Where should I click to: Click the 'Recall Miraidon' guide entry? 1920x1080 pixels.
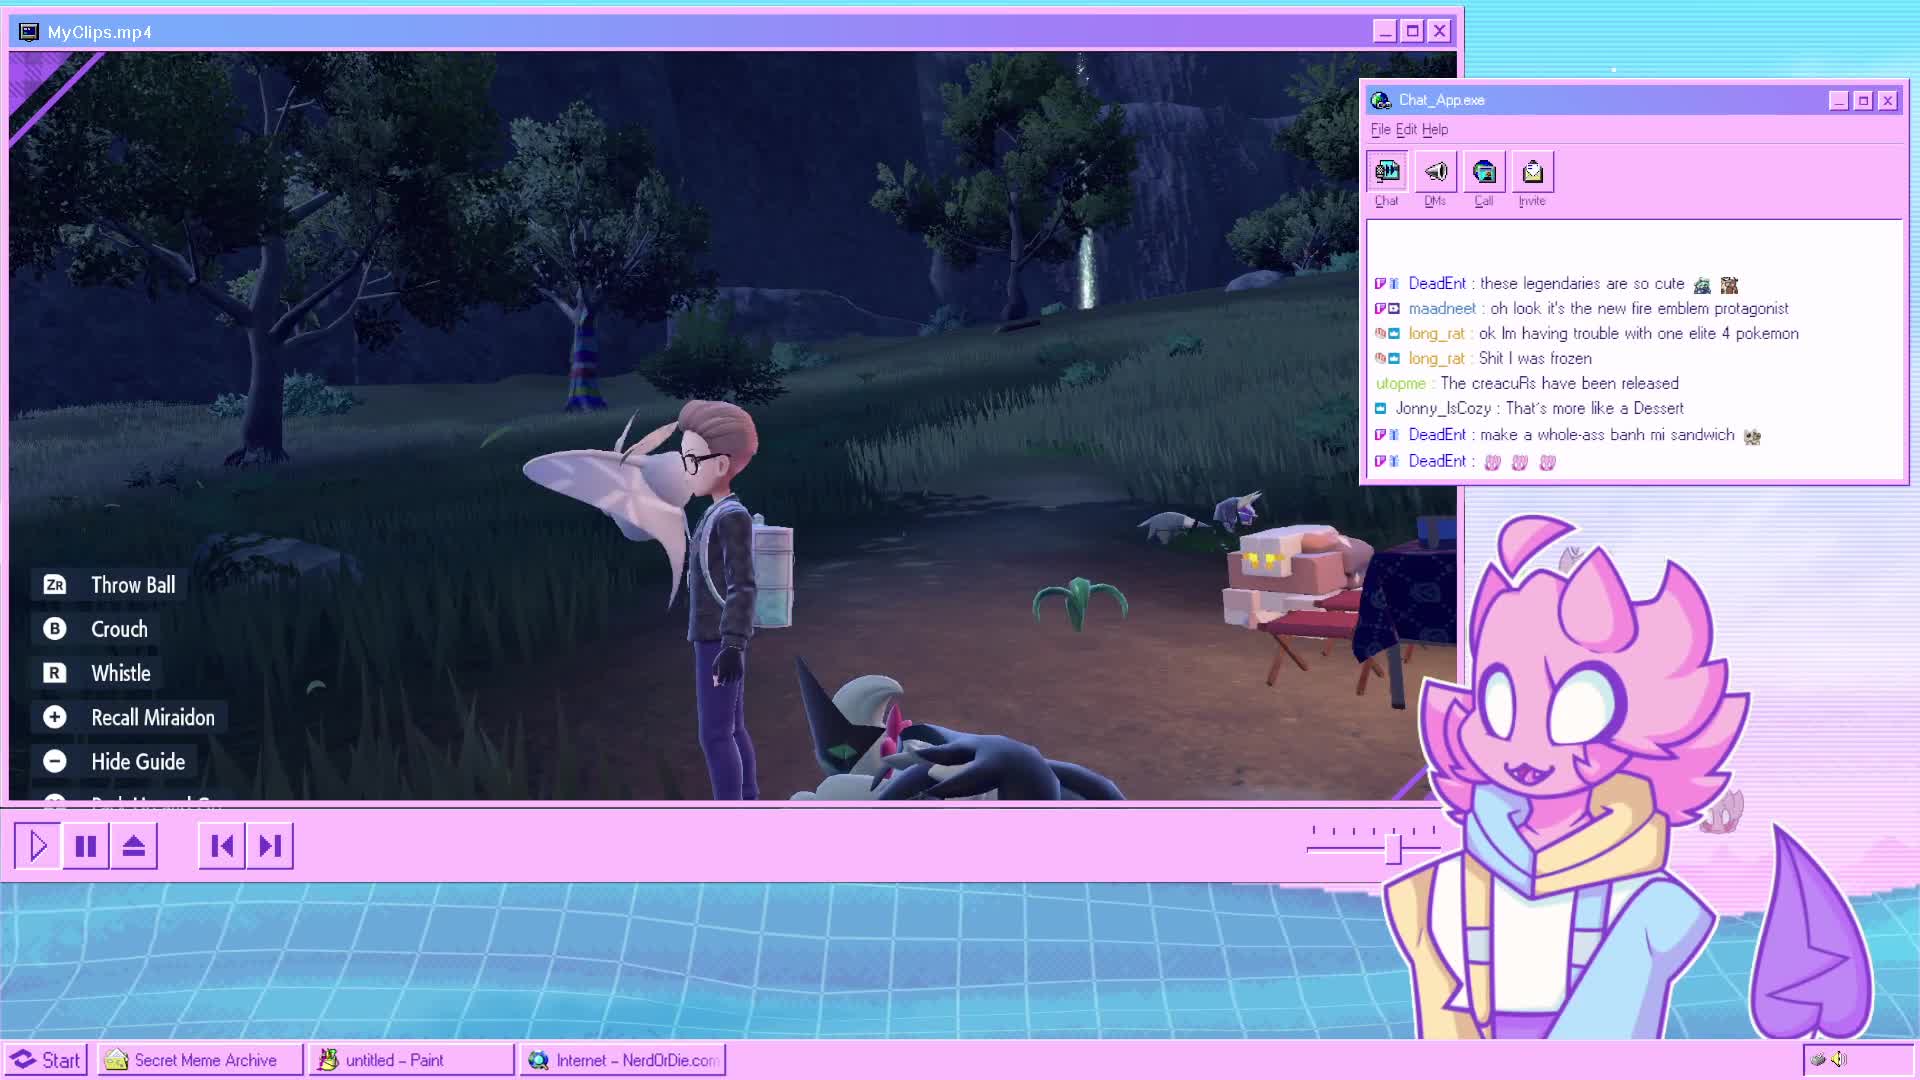coord(129,717)
